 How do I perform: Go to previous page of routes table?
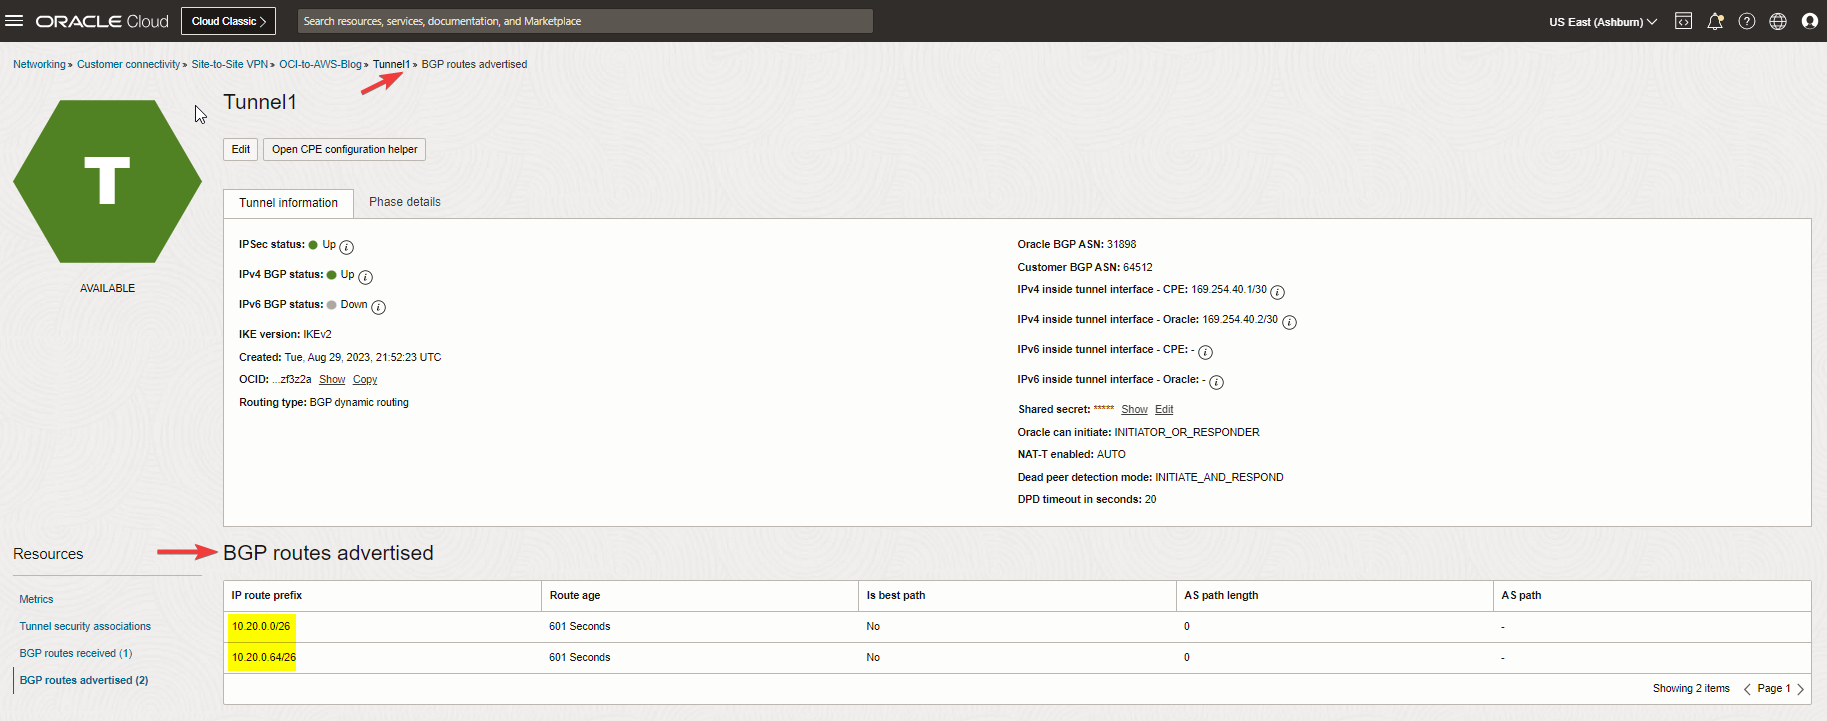click(x=1747, y=689)
